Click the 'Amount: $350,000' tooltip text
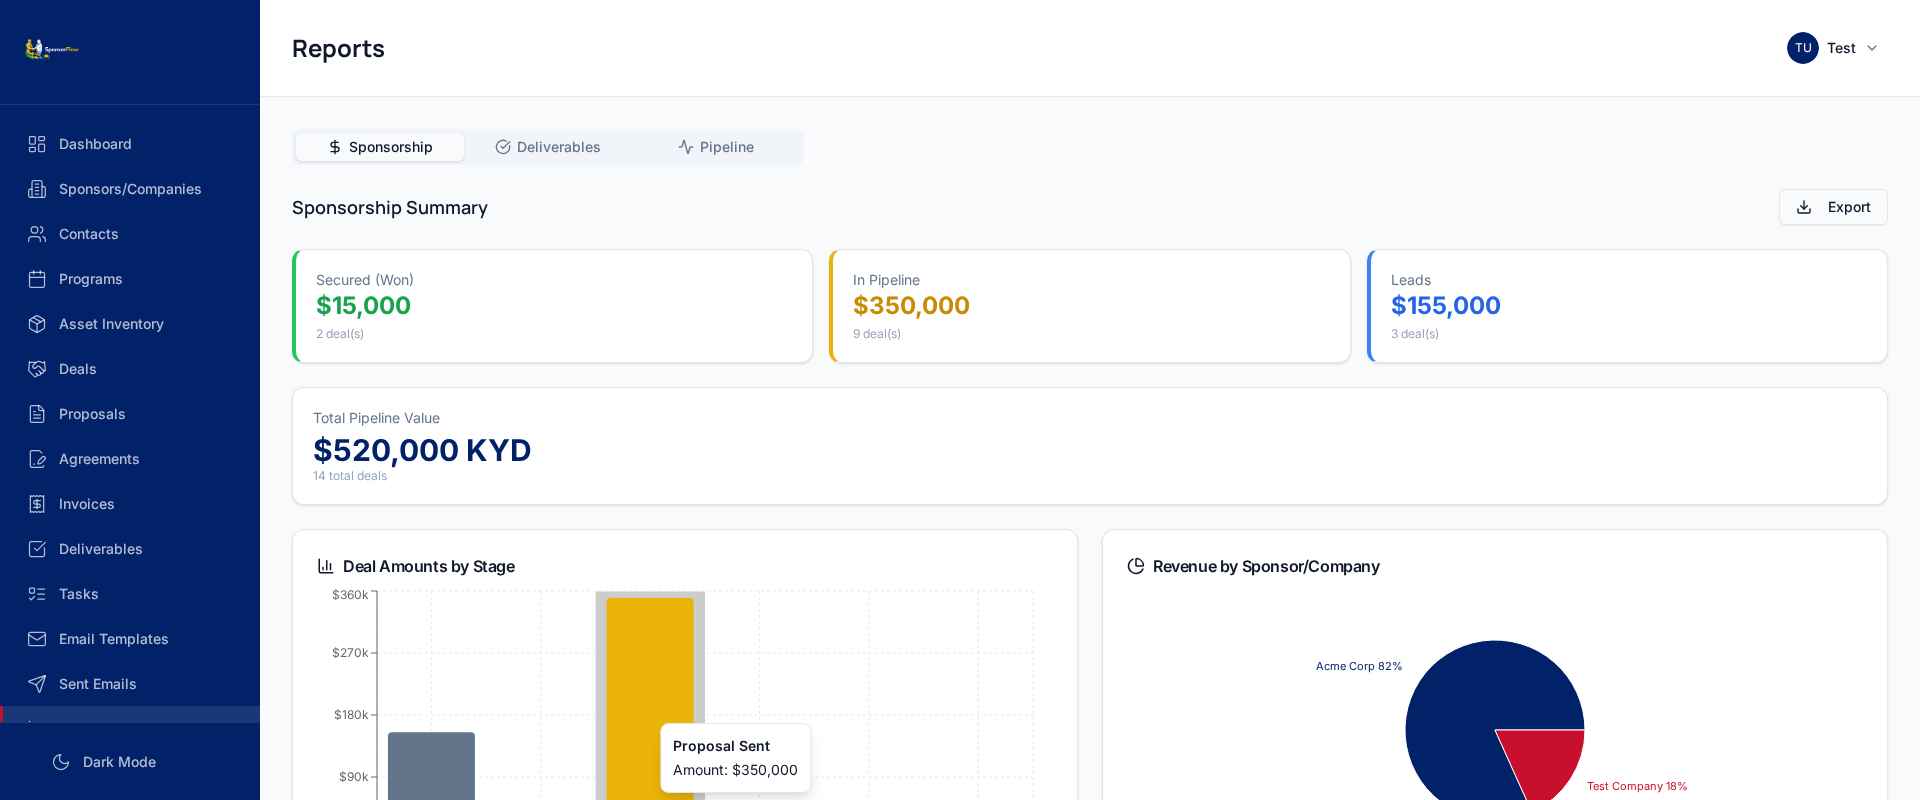Image resolution: width=1920 pixels, height=800 pixels. tap(735, 770)
